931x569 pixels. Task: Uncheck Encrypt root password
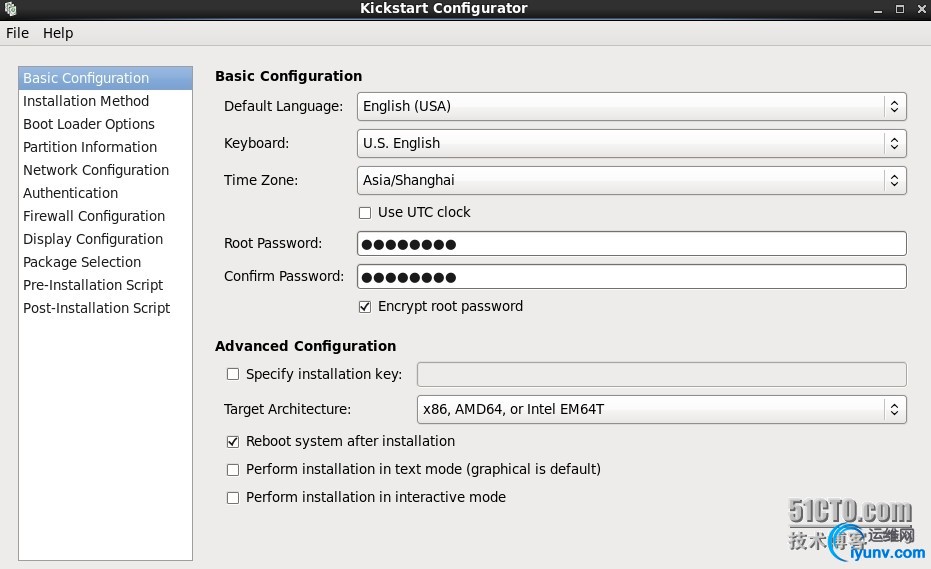pos(365,306)
